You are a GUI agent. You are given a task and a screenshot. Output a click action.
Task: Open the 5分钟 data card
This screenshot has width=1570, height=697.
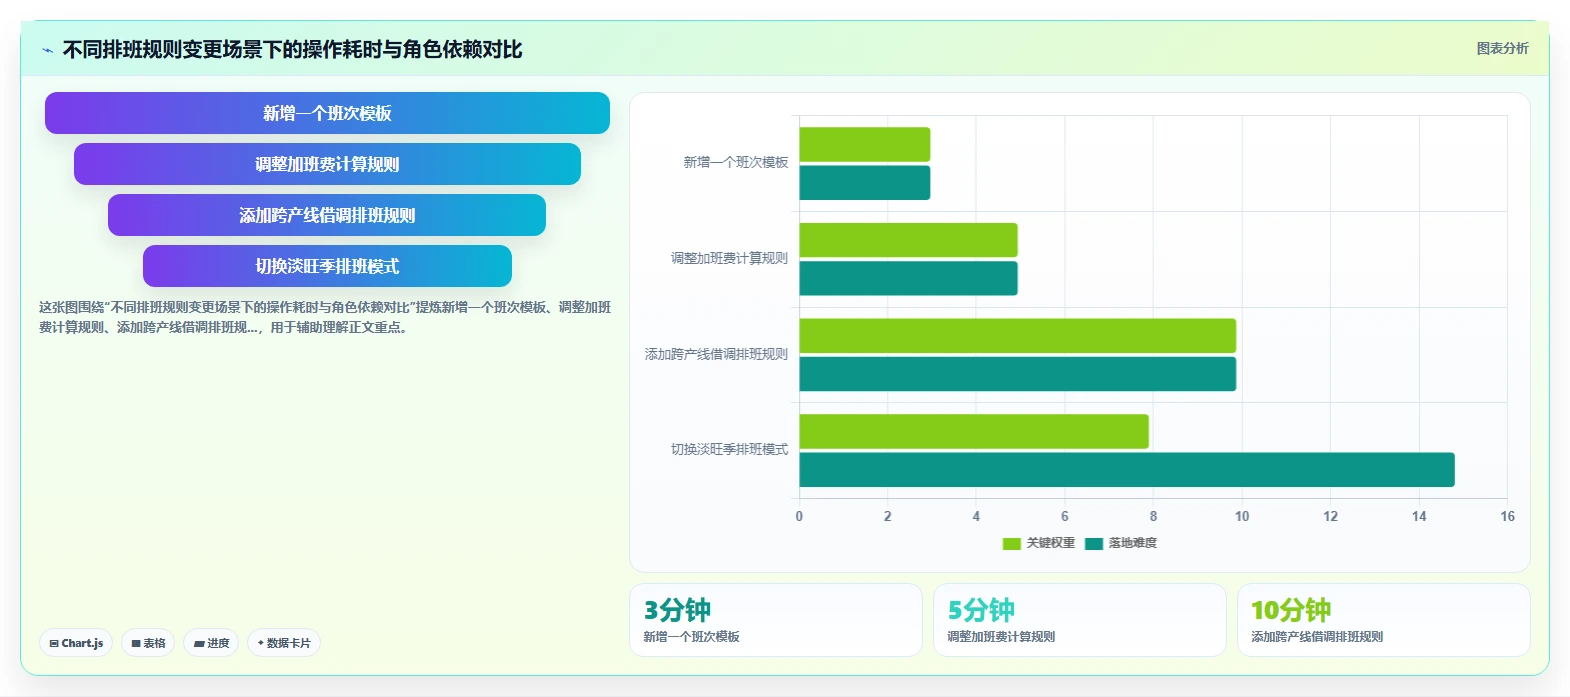[1080, 620]
